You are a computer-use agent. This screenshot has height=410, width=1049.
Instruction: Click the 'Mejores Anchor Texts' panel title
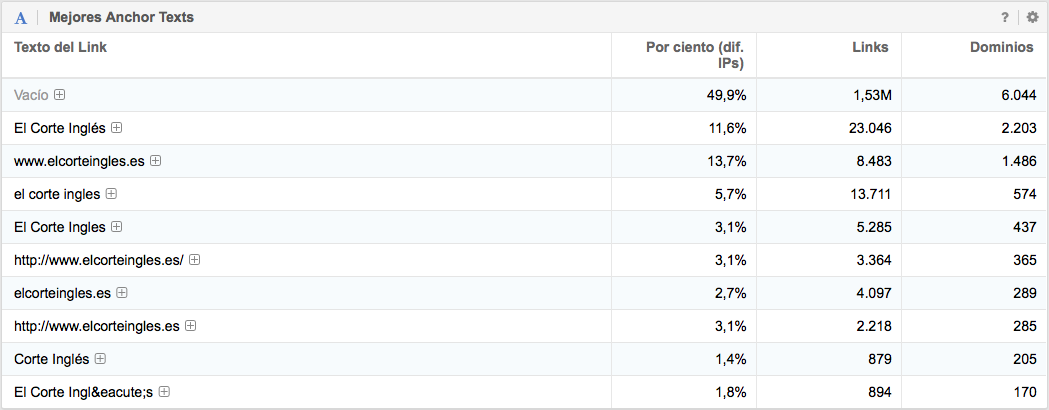pos(121,18)
